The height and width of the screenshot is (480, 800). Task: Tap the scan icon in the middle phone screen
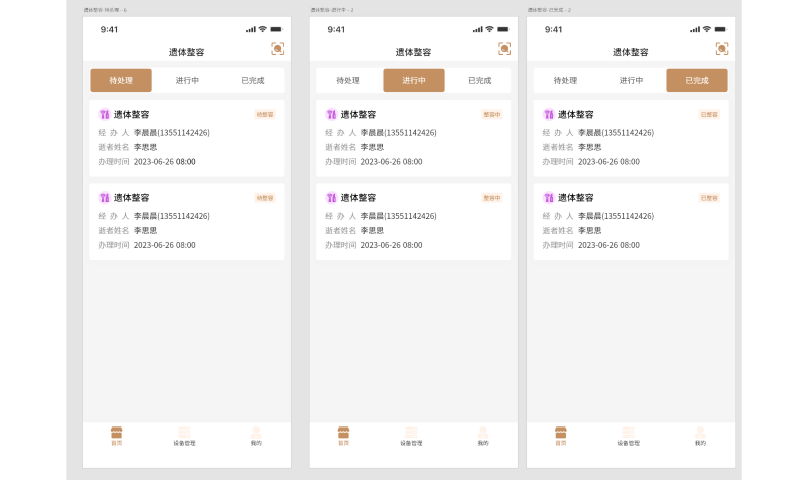coord(504,49)
